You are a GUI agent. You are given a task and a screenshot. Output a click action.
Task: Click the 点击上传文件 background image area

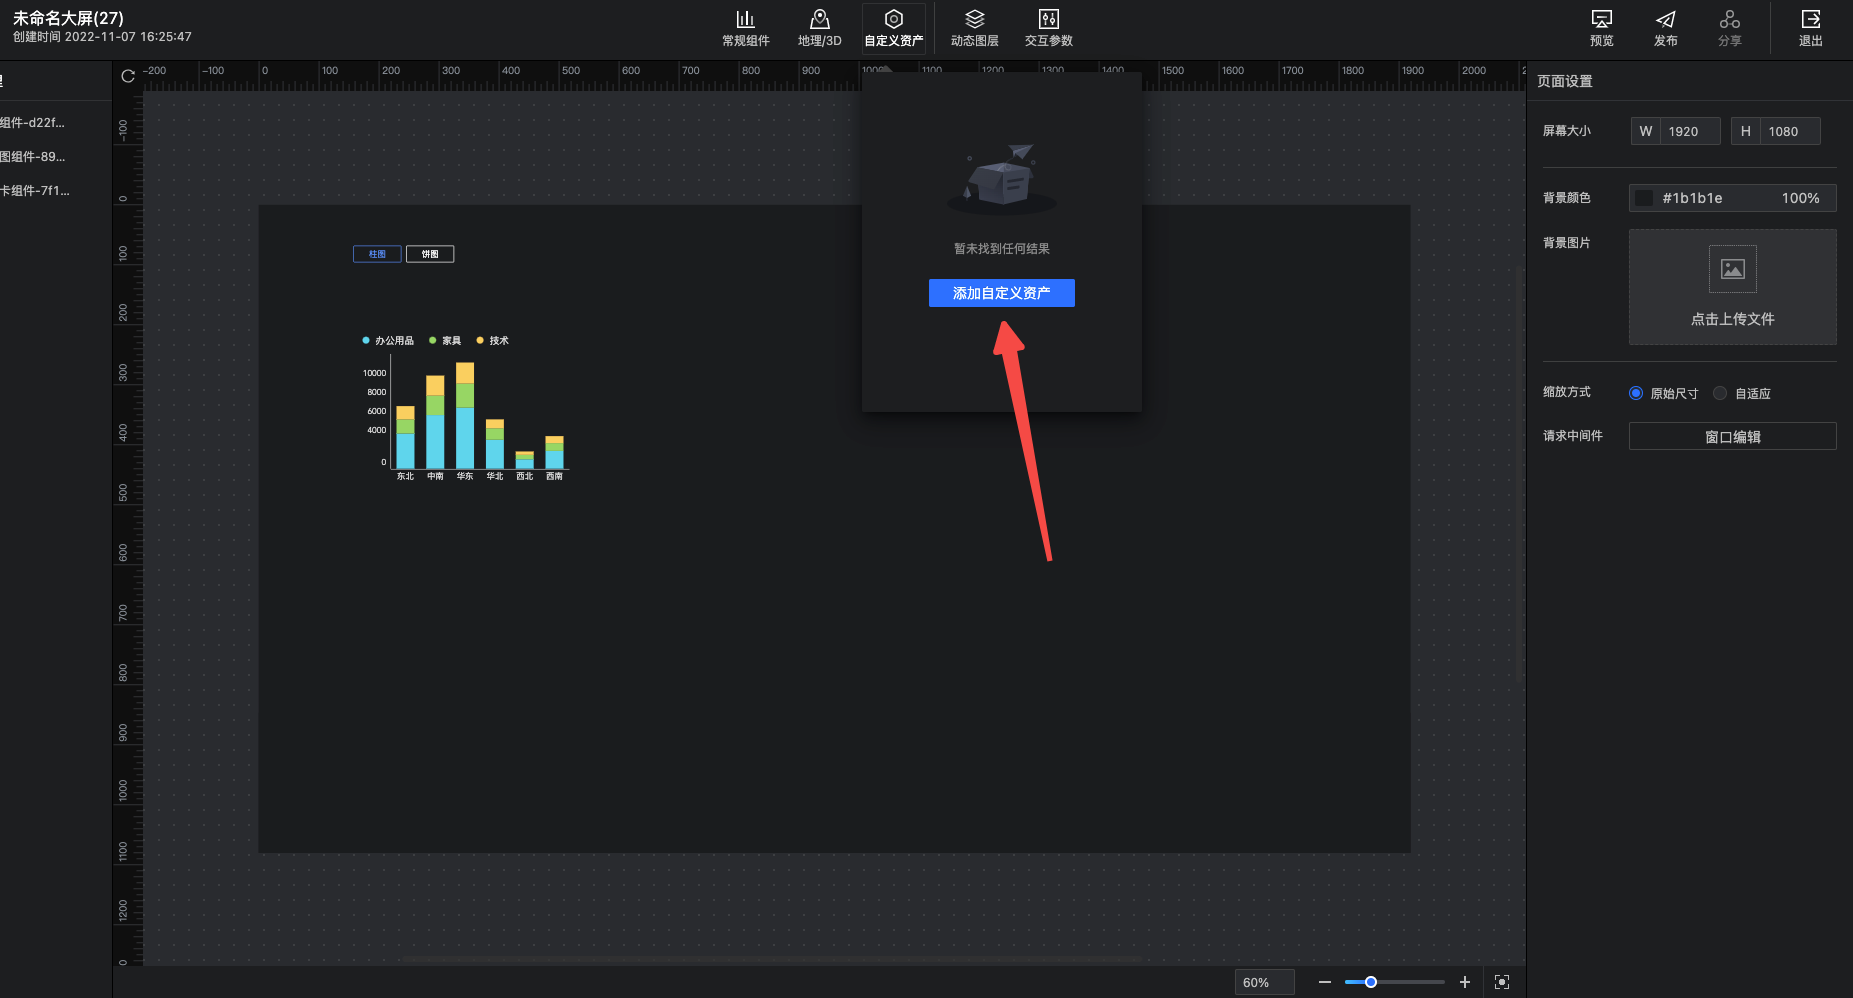pyautogui.click(x=1732, y=287)
